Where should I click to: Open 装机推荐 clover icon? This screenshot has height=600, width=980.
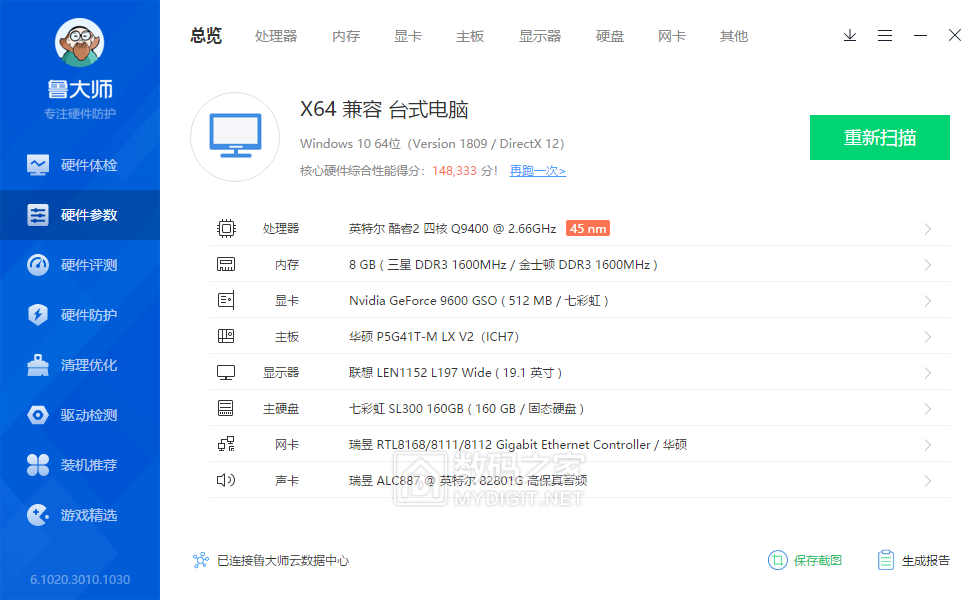38,465
